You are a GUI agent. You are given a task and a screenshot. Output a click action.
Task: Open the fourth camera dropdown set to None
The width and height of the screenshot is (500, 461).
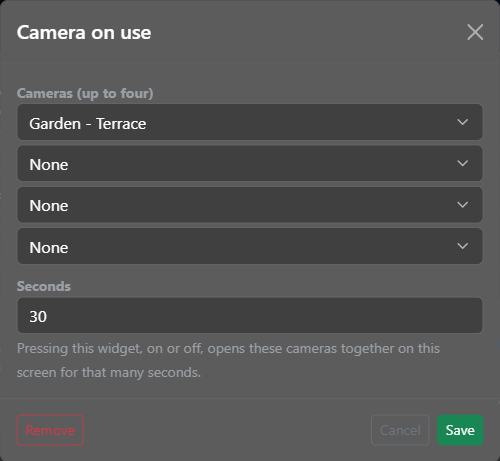(250, 246)
